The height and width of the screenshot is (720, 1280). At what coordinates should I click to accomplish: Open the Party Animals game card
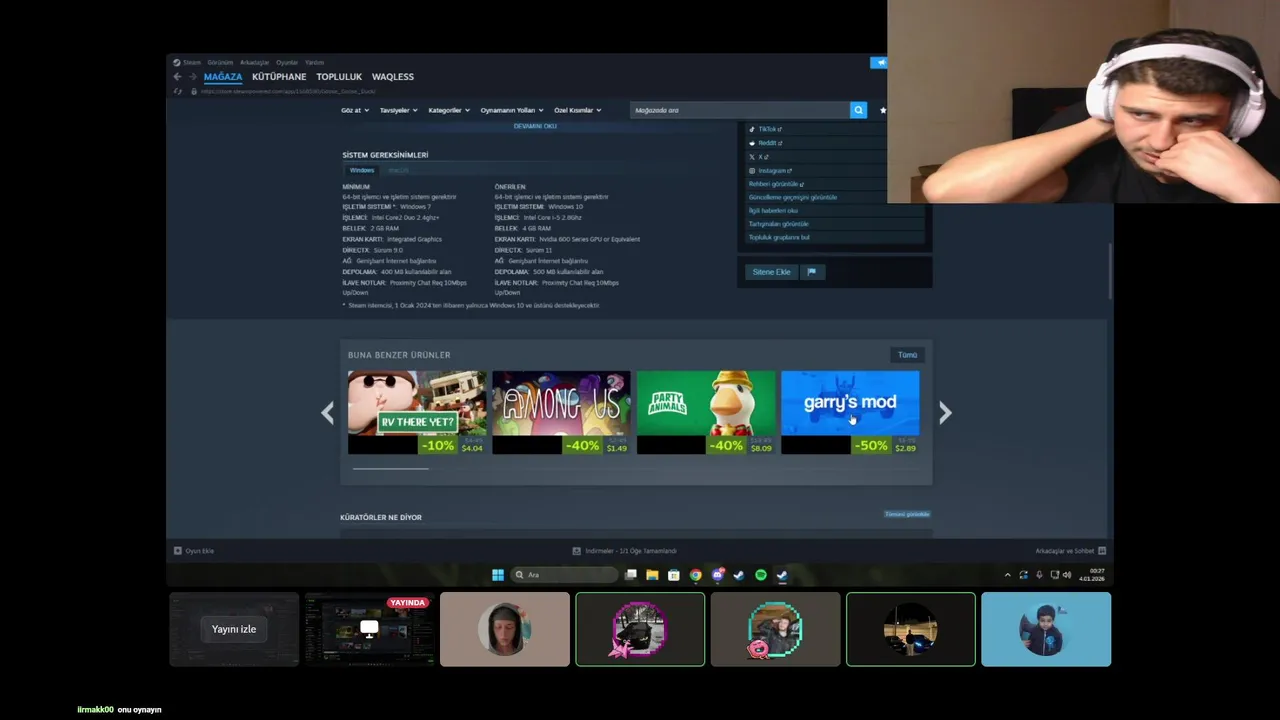coord(706,412)
